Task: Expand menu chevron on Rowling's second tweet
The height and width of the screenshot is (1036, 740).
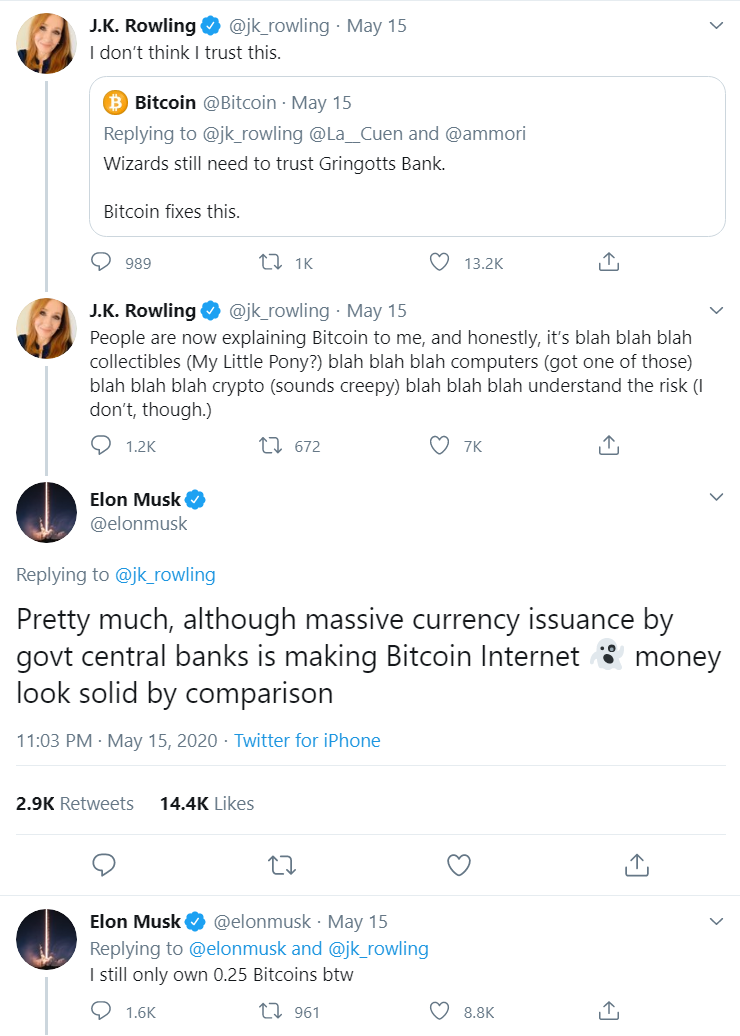Action: (716, 310)
